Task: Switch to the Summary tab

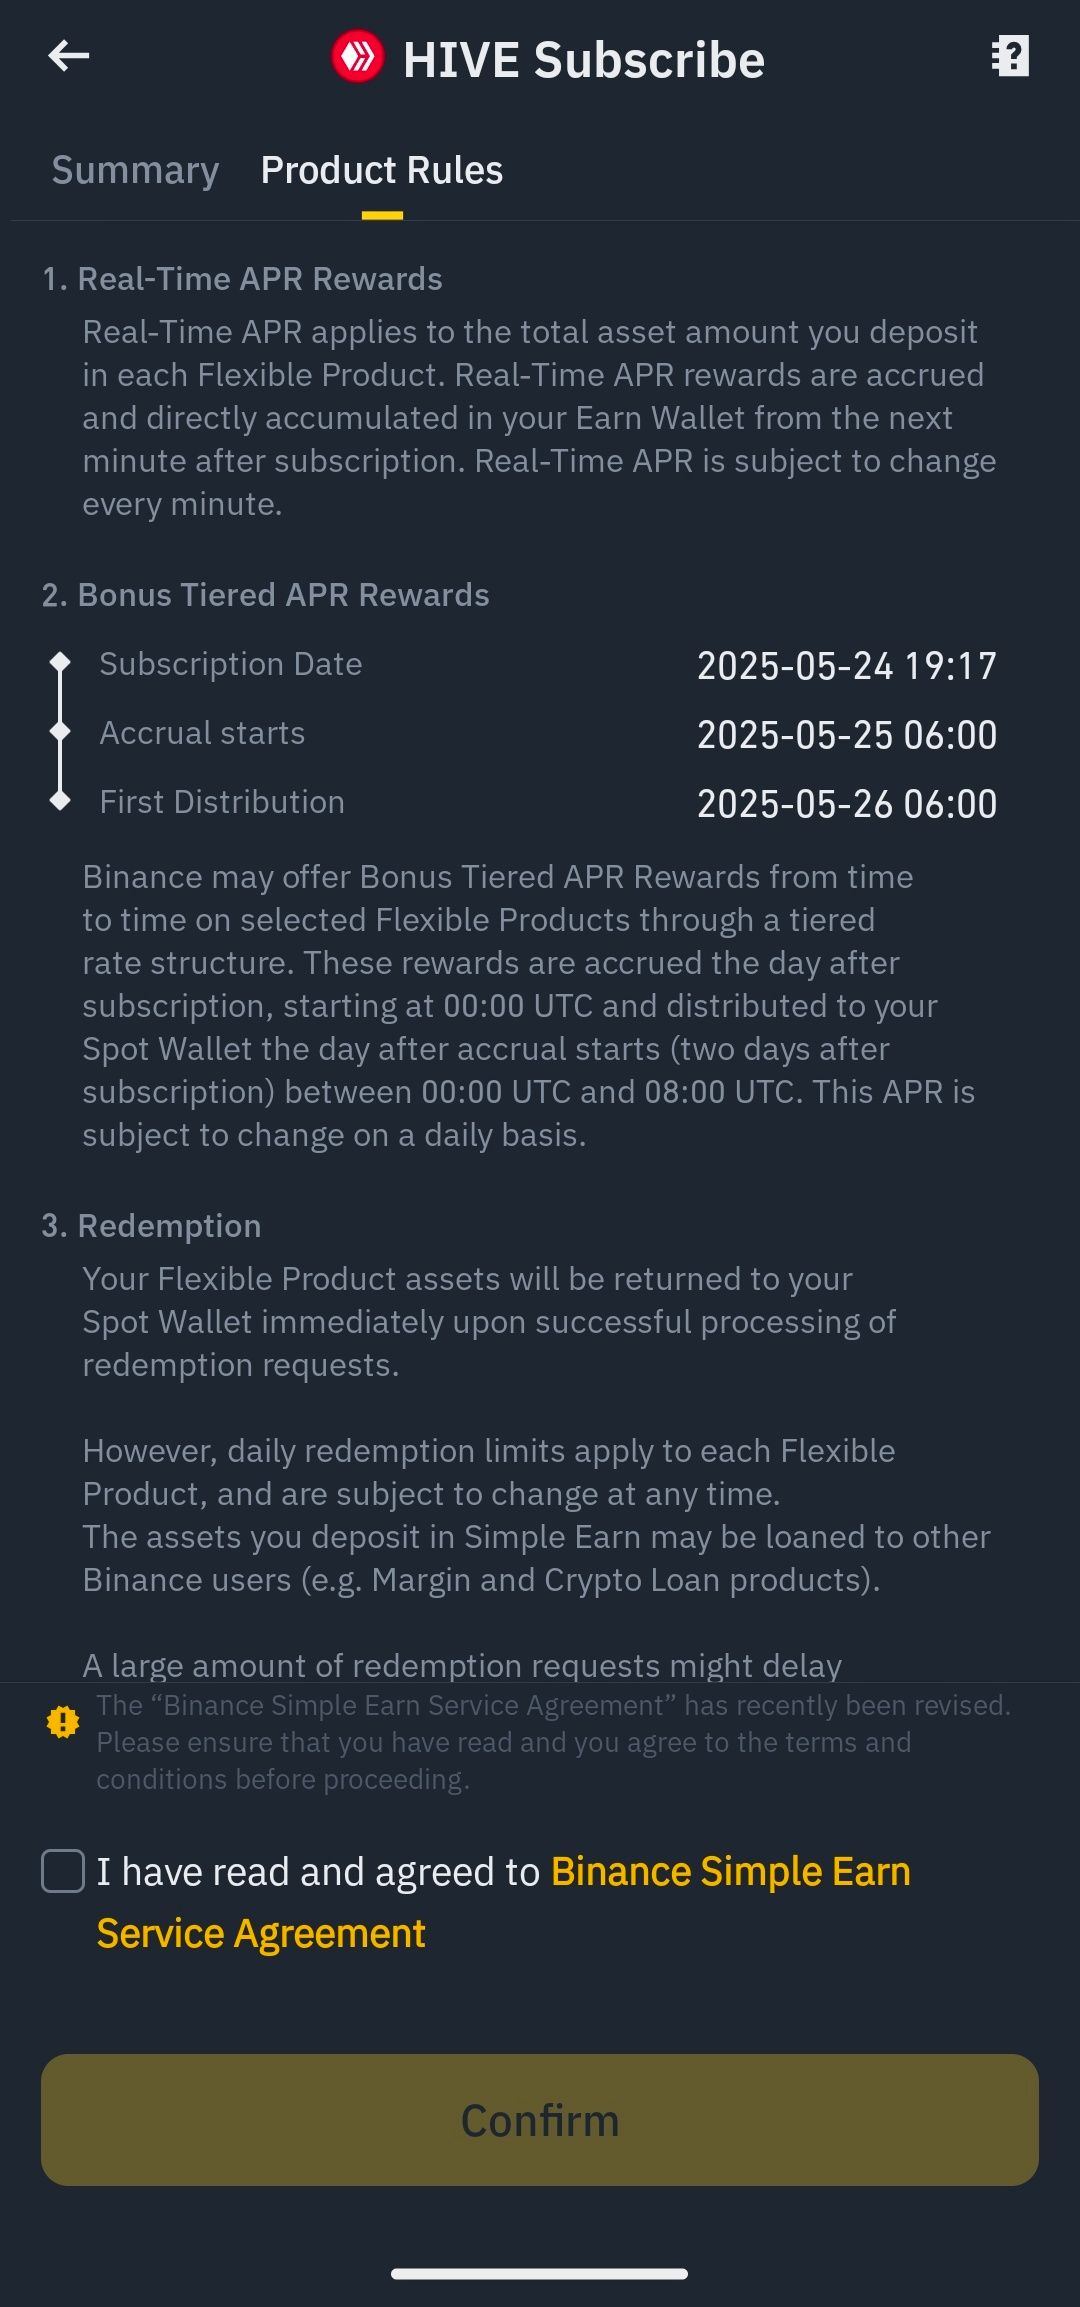Action: click(x=135, y=170)
